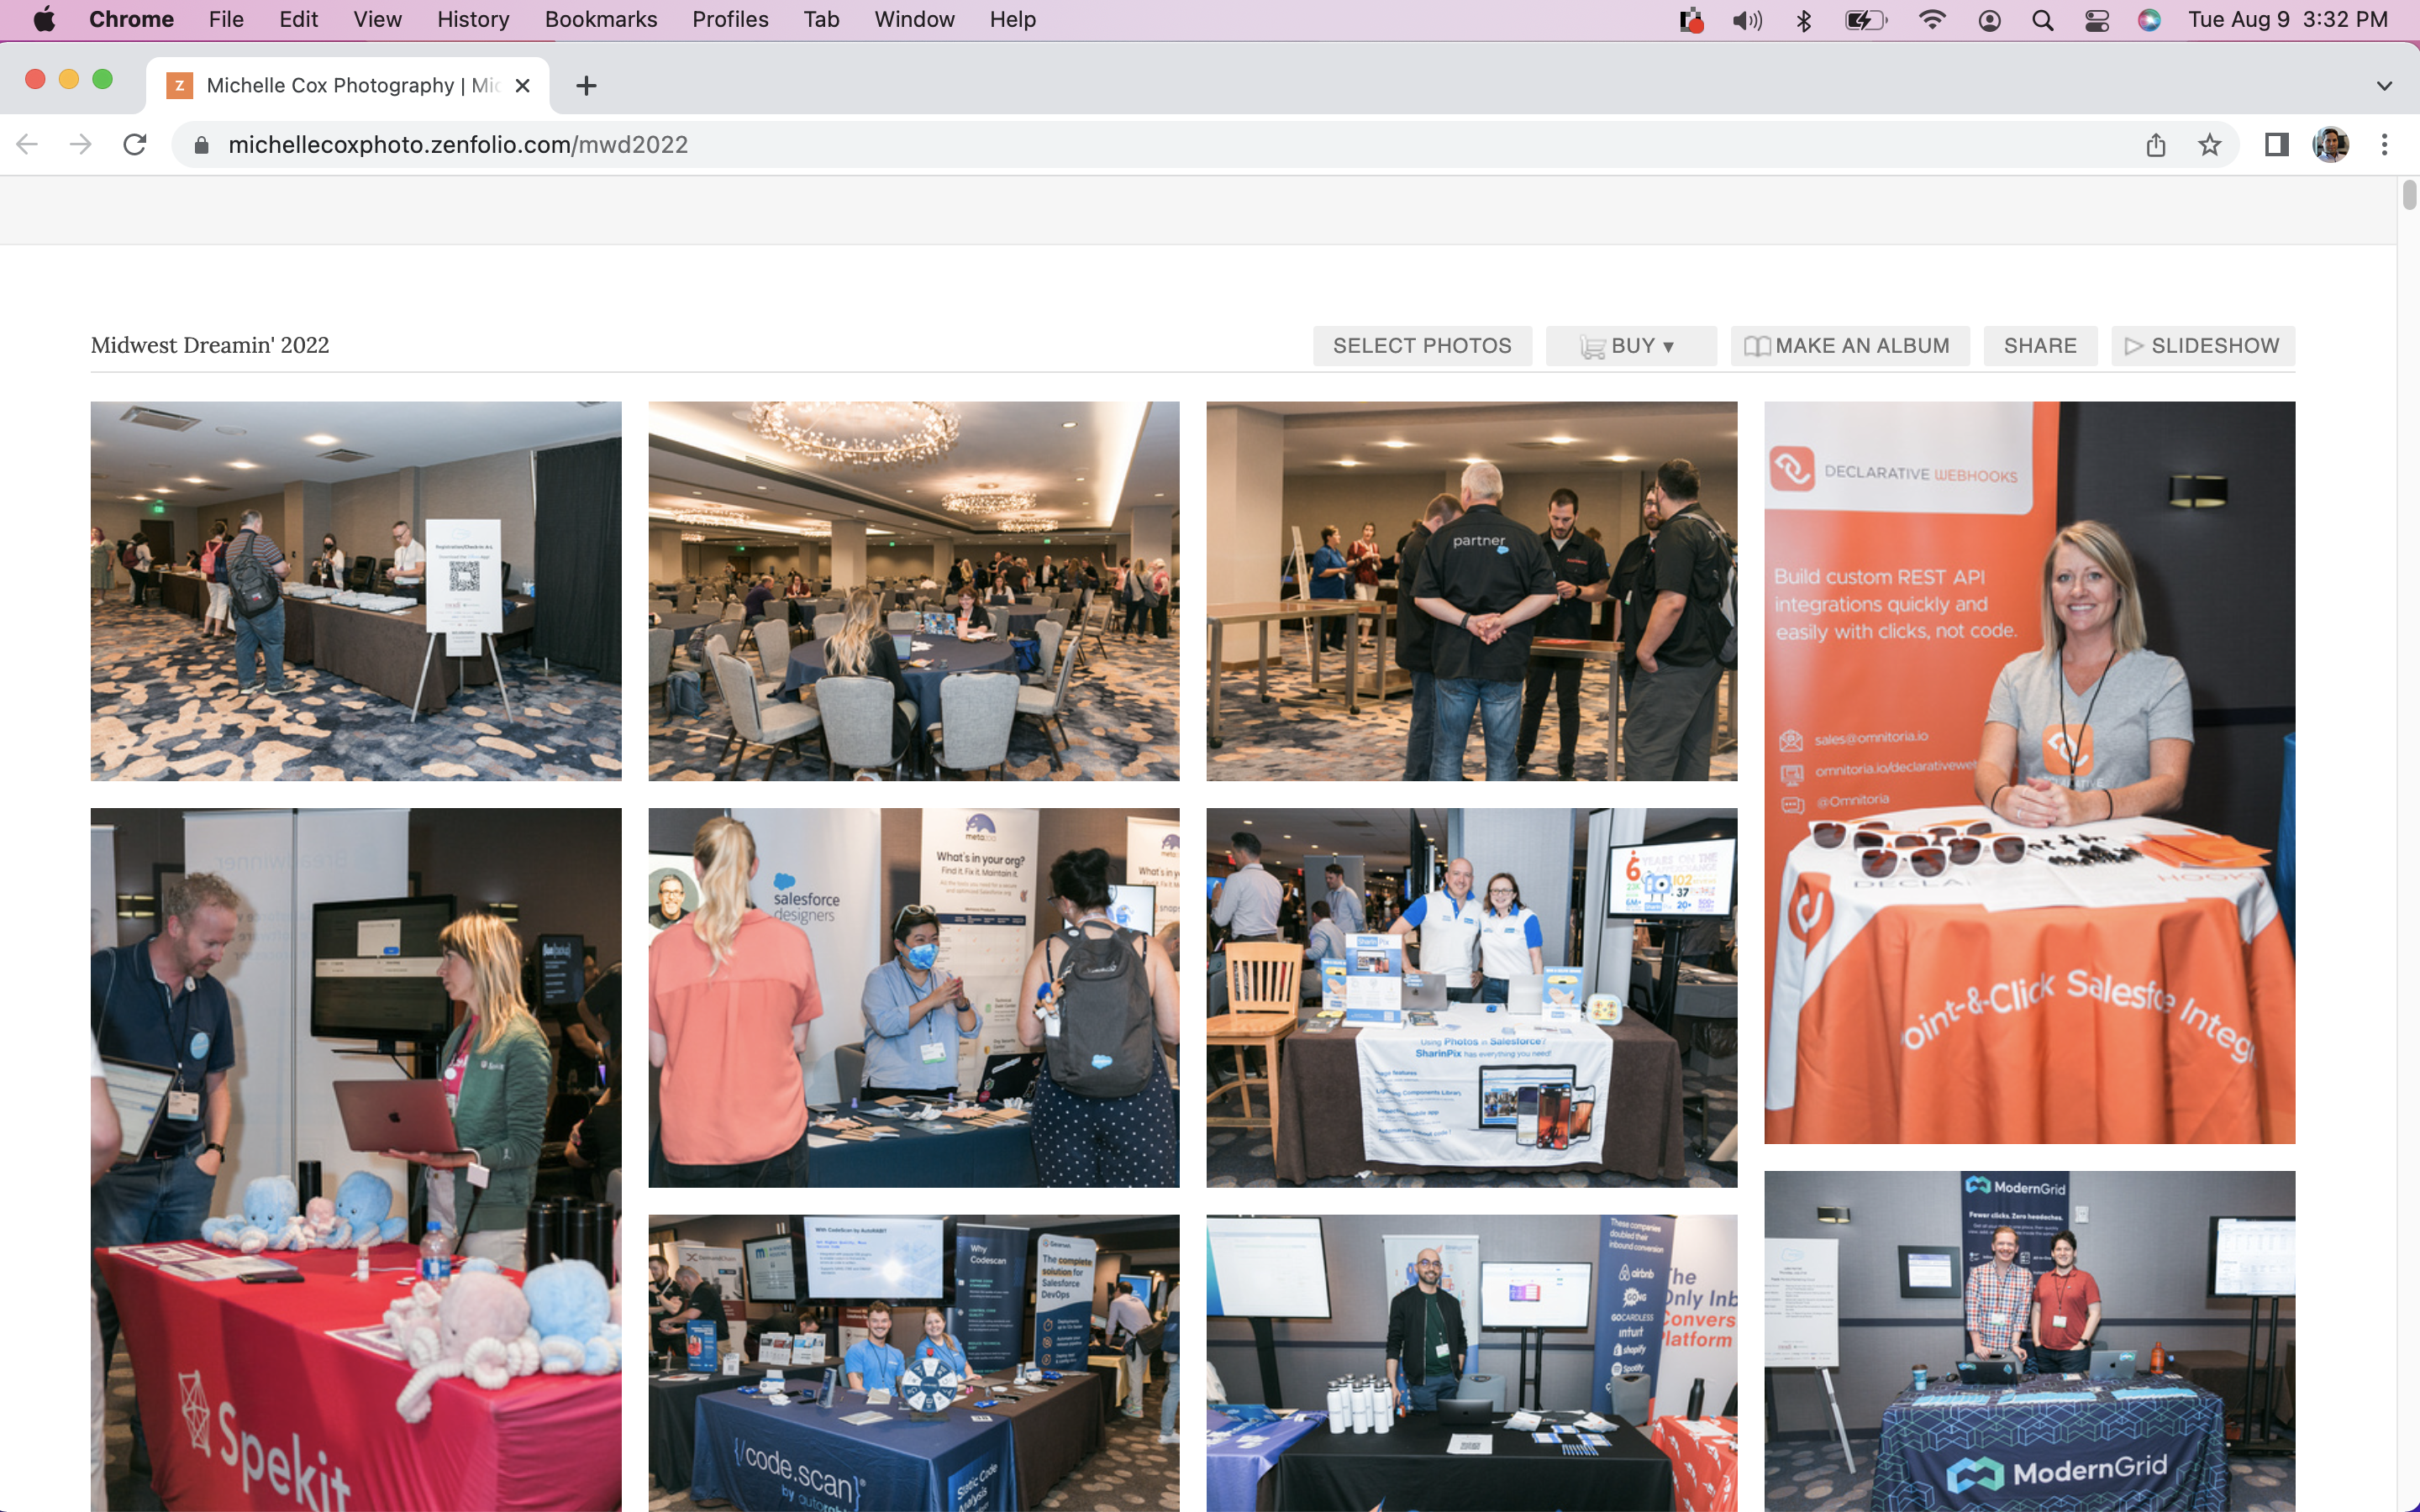Open the Window menu
This screenshot has width=2420, height=1512.
click(914, 20)
